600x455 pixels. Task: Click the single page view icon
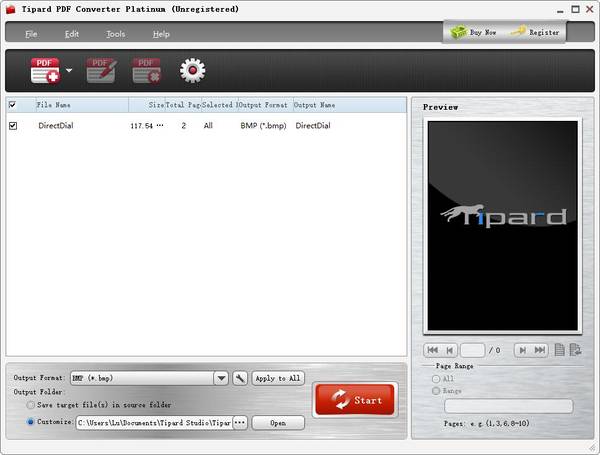tap(559, 350)
